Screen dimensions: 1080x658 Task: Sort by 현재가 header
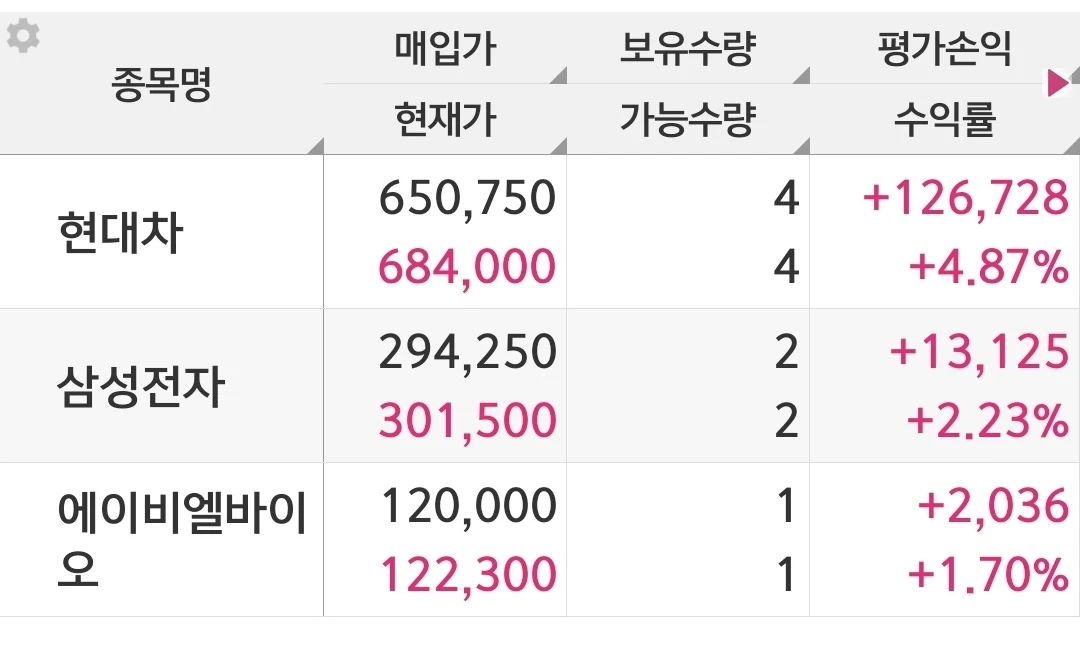(x=445, y=119)
